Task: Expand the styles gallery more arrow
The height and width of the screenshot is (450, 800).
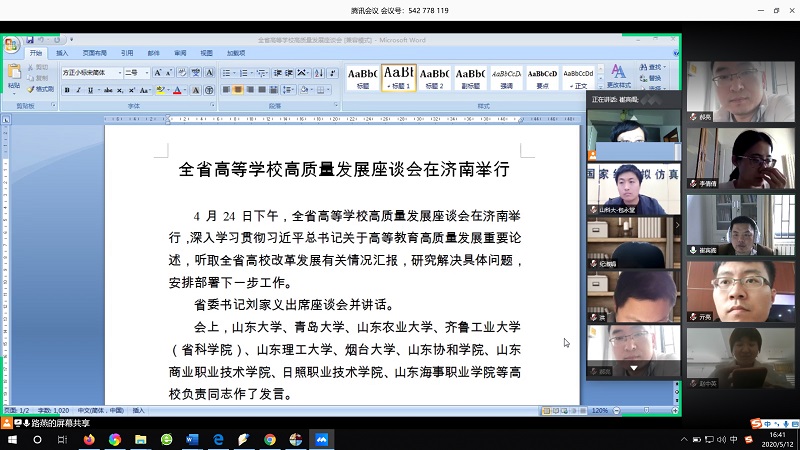Action: 600,88
